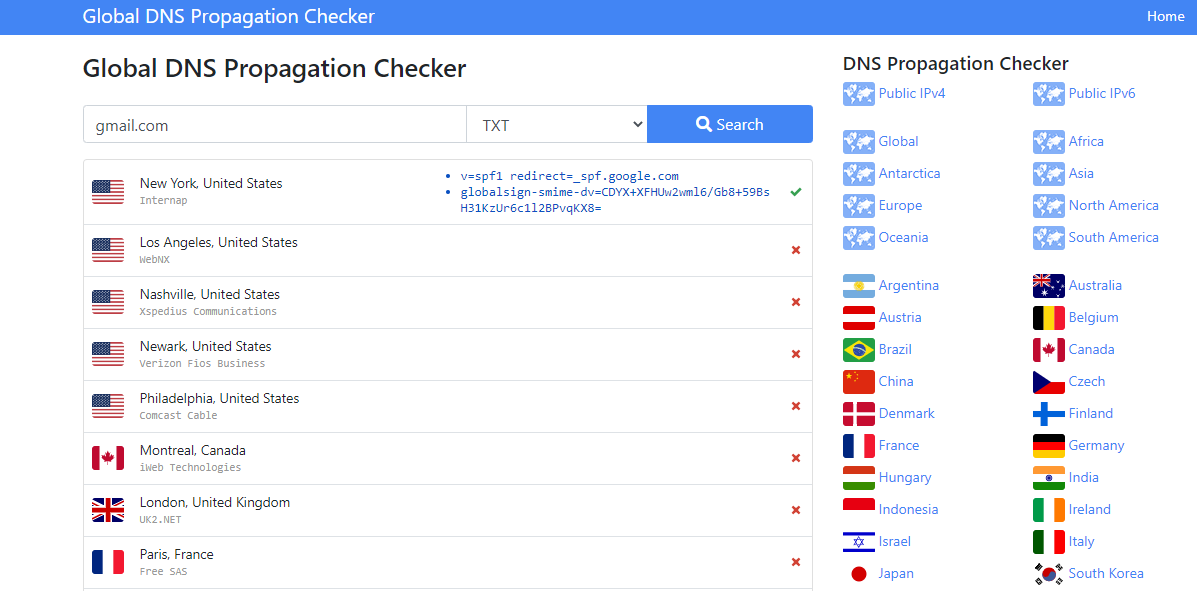Image resolution: width=1197 pixels, height=591 pixels.
Task: Select Africa from the region filters
Action: click(1086, 141)
